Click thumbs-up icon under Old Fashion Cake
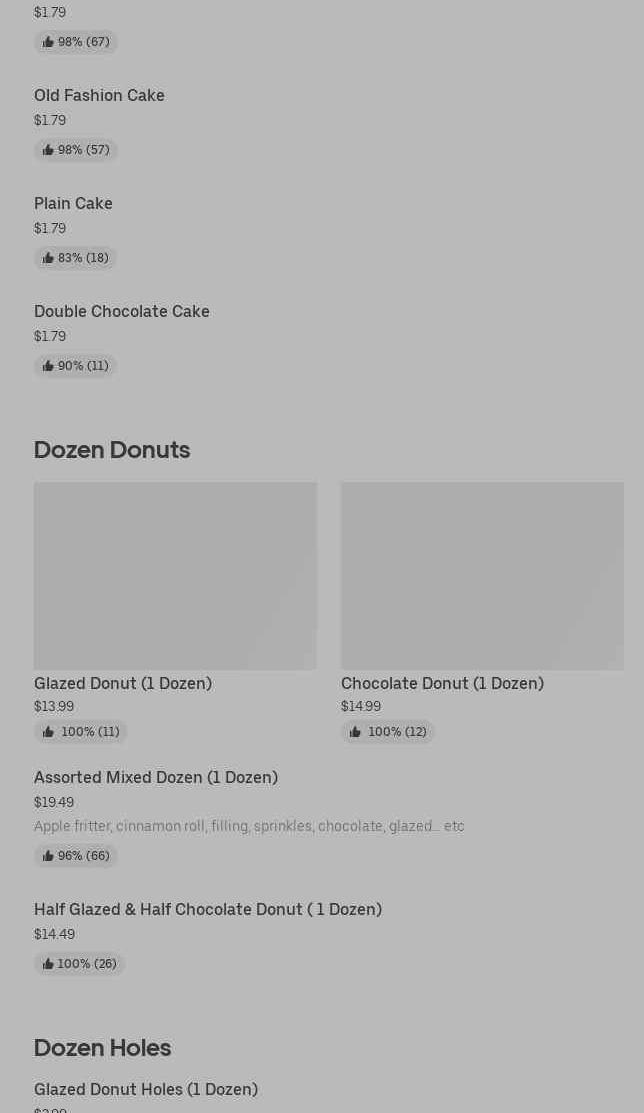Screen dimensions: 644x1113 (48, 150)
